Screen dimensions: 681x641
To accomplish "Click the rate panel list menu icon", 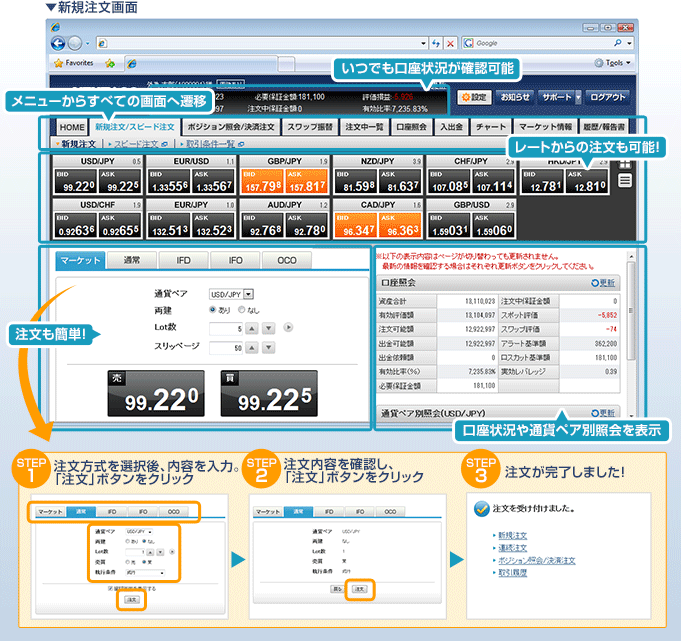I will point(625,180).
